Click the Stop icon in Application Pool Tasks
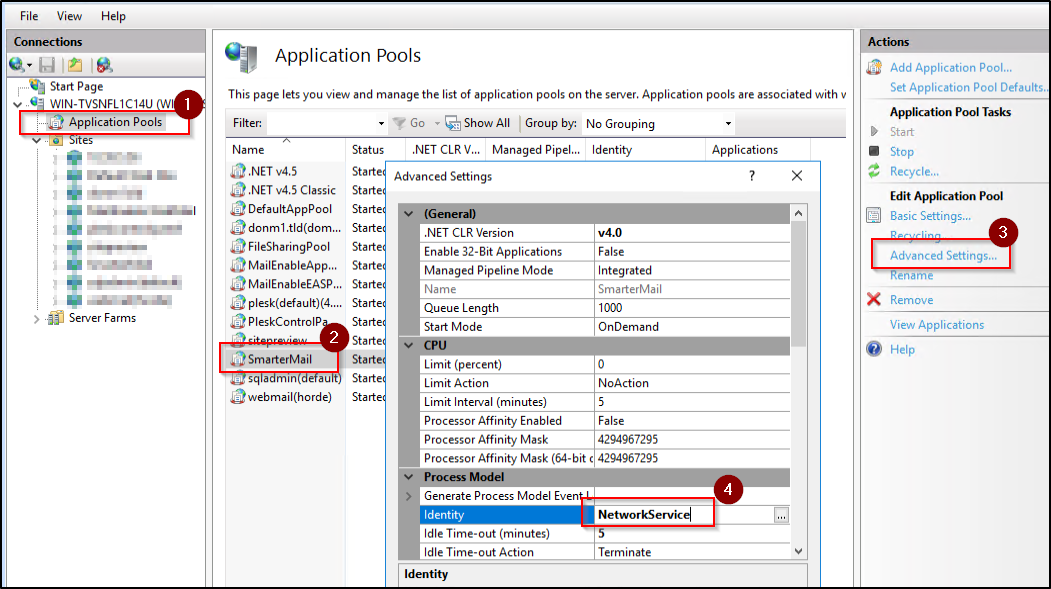The width and height of the screenshot is (1051, 589). click(874, 152)
